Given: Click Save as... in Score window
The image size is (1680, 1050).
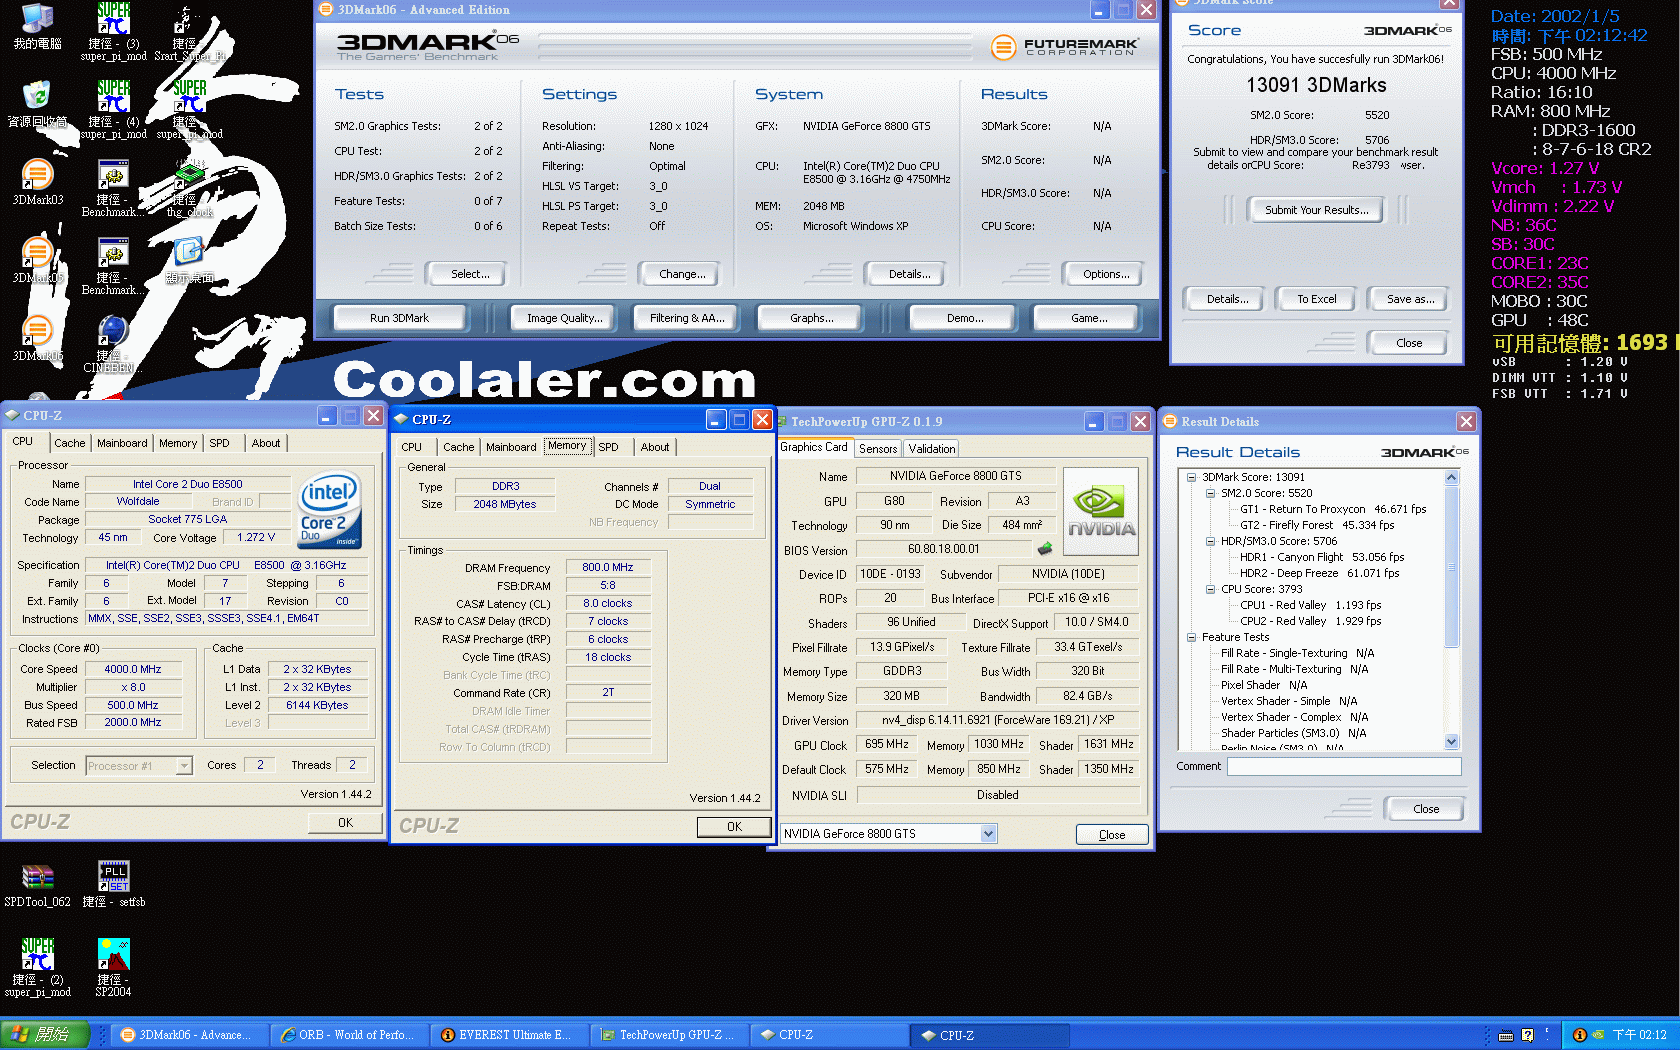Looking at the screenshot, I should click(x=1410, y=299).
